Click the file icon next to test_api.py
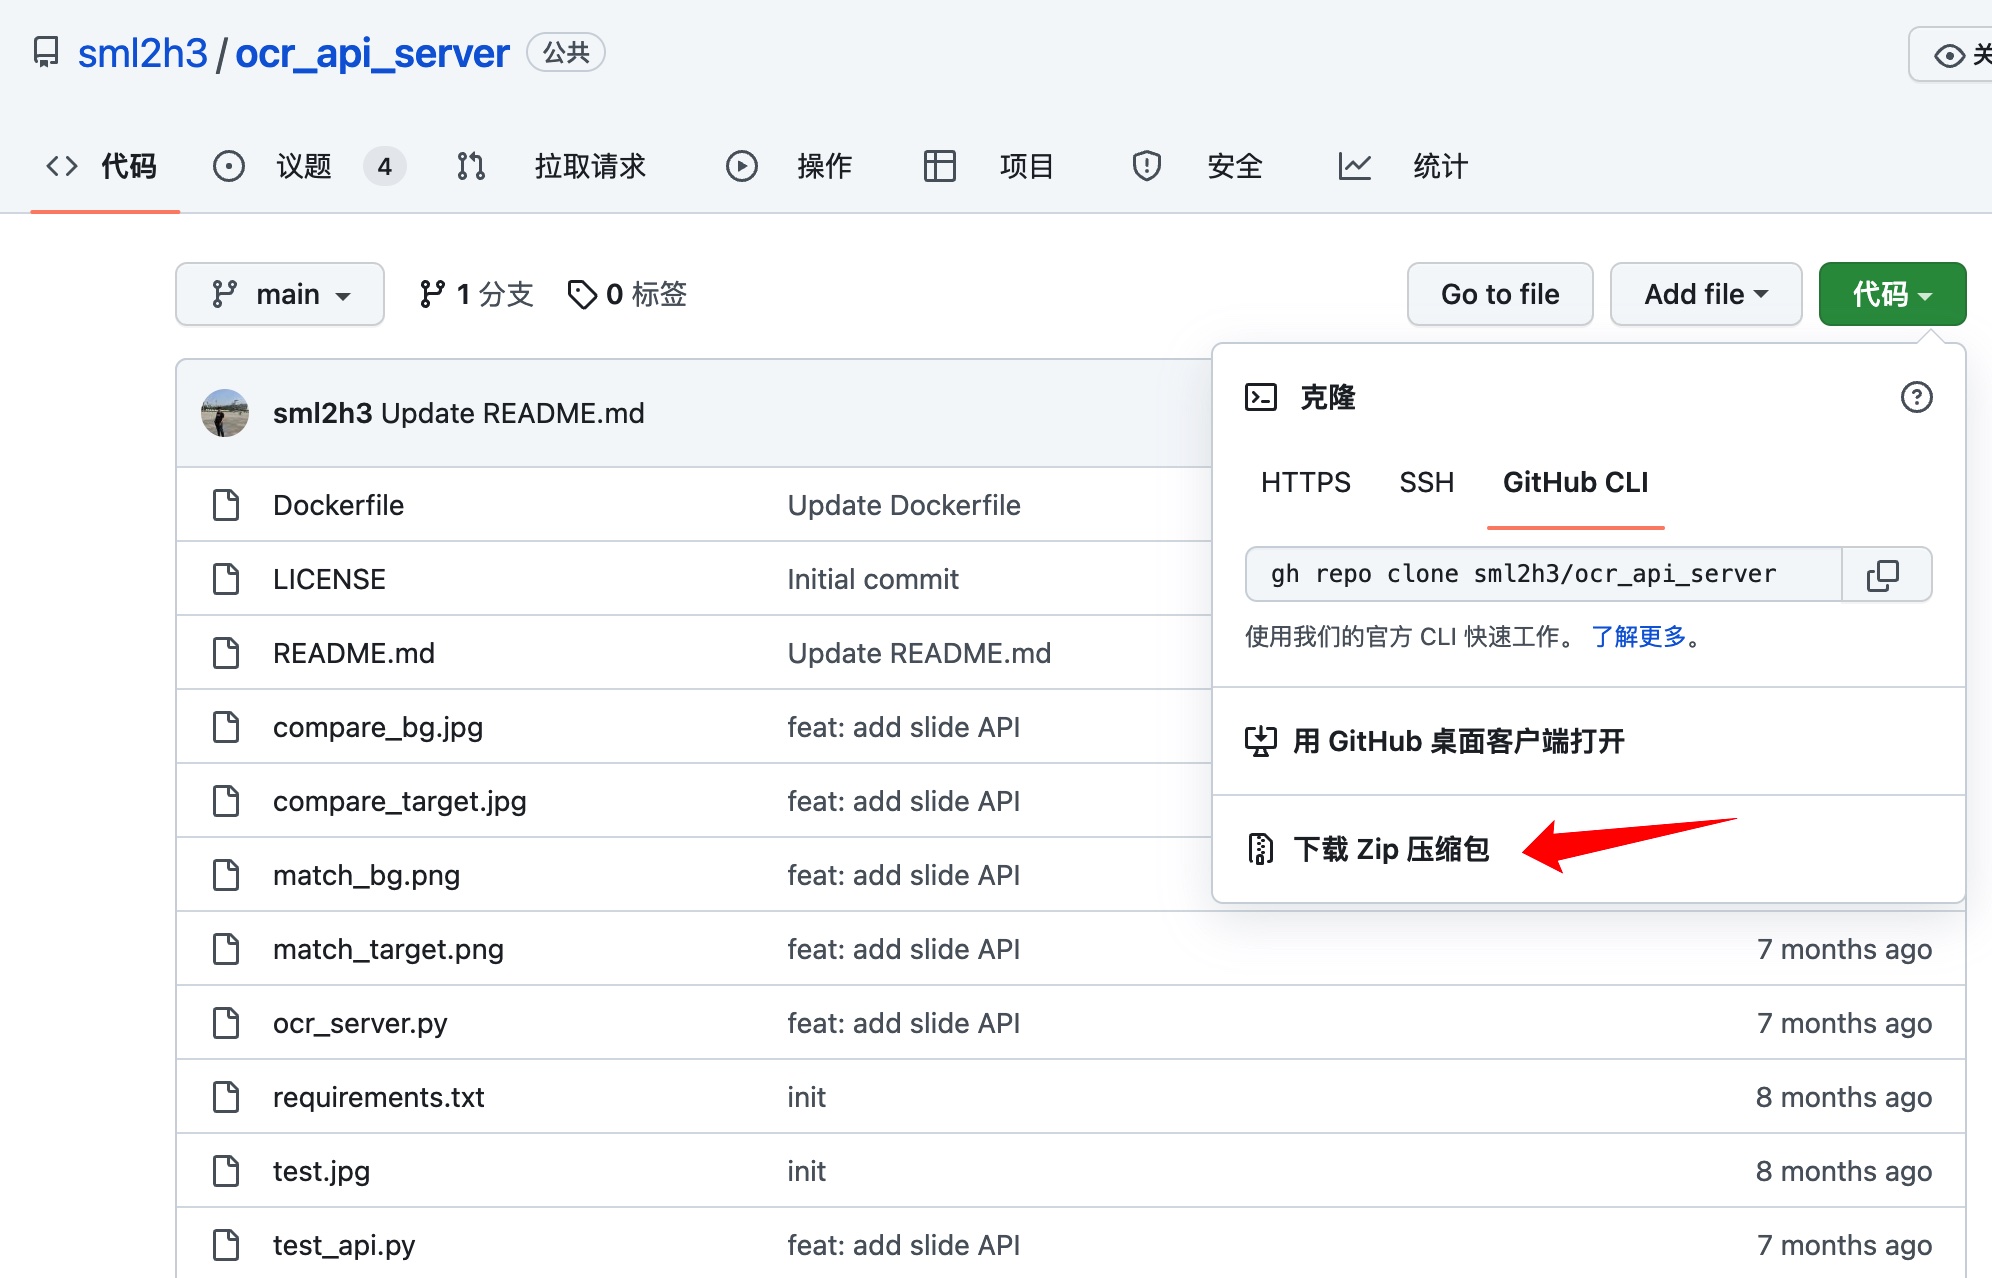 coord(226,1245)
